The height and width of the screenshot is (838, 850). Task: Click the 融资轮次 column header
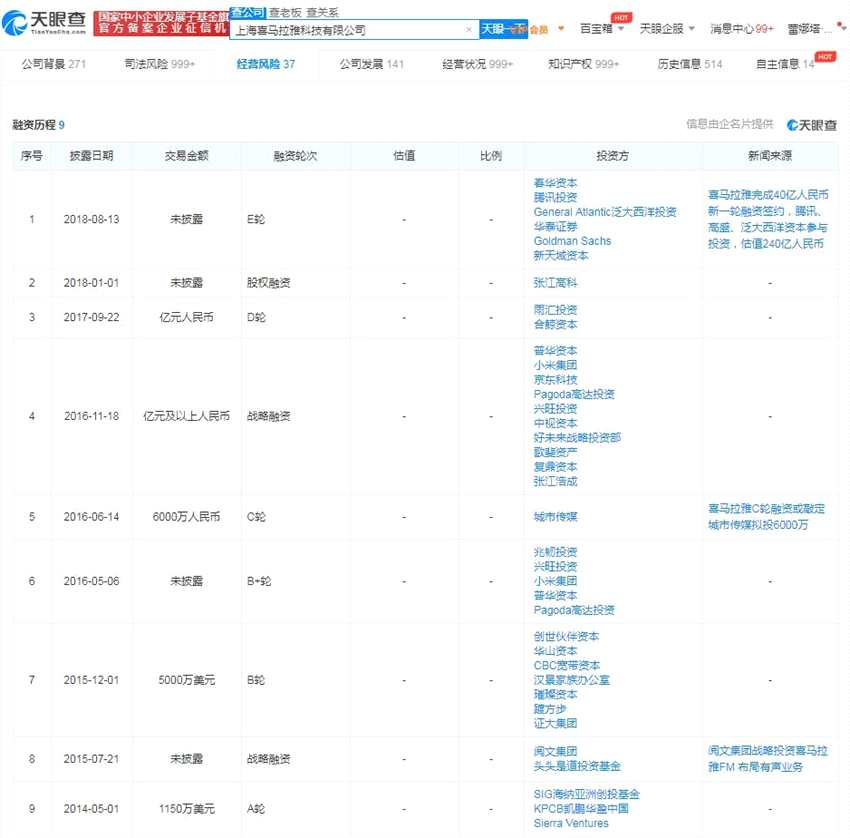pos(295,156)
